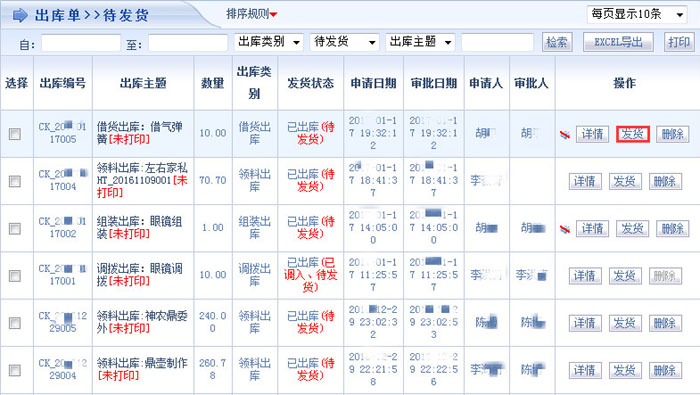Click the red-blue icon in row 17005

click(x=565, y=134)
